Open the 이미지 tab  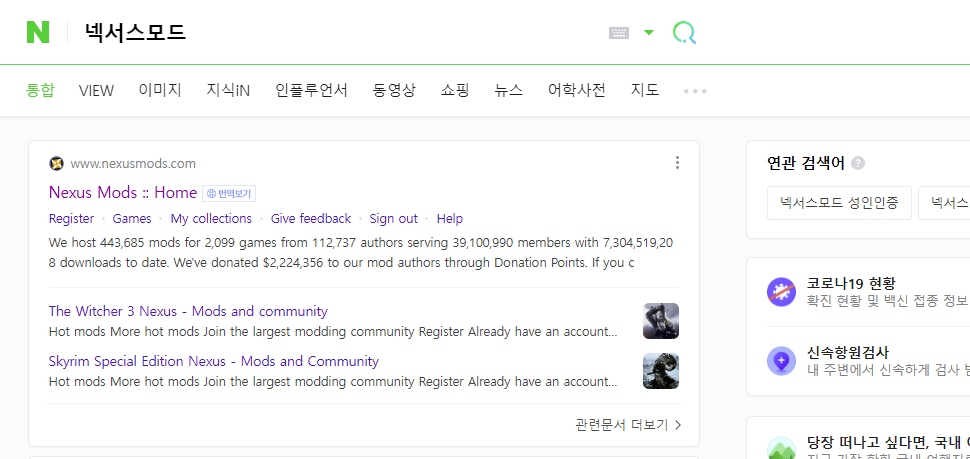click(160, 90)
